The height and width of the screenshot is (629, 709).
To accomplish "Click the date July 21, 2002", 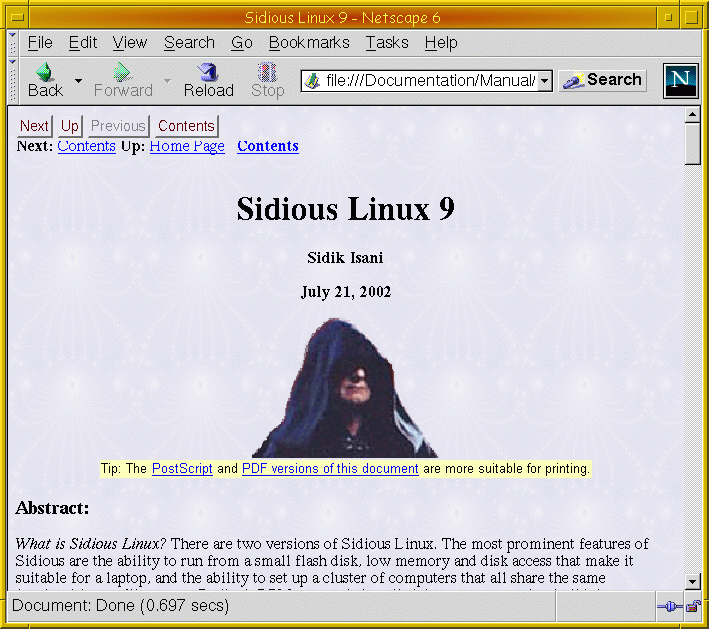I will click(346, 292).
